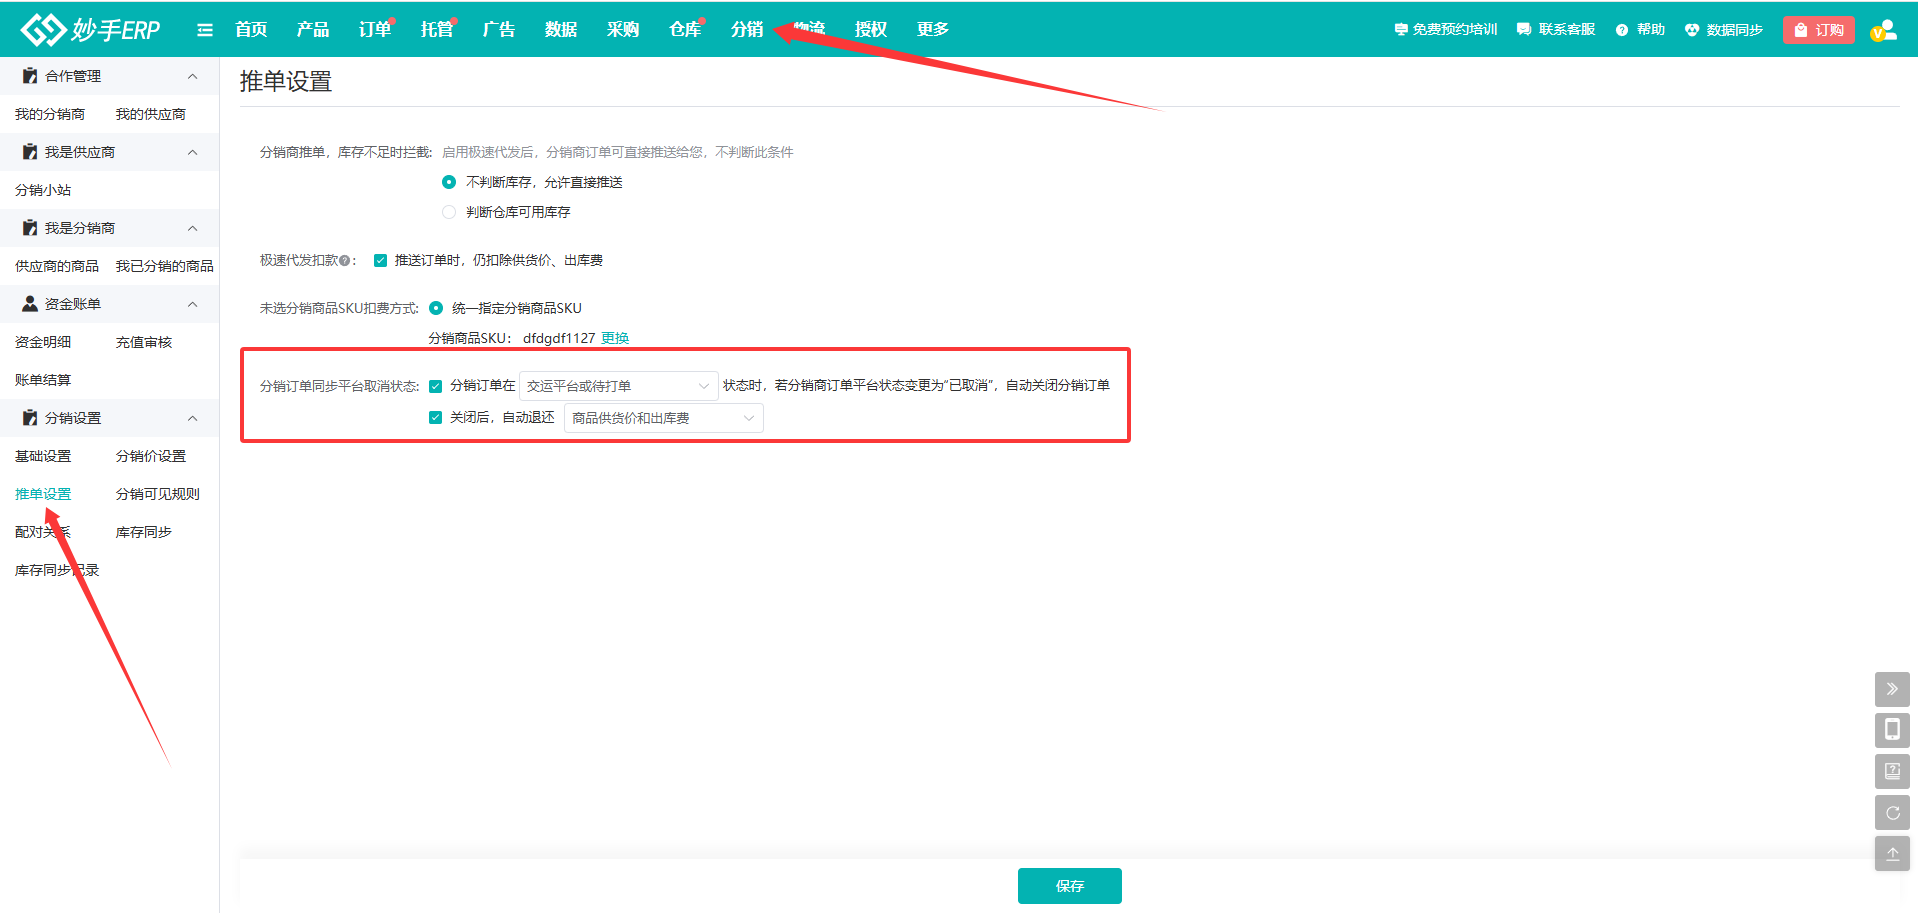Open 分销小站 in the sidebar

[x=43, y=190]
